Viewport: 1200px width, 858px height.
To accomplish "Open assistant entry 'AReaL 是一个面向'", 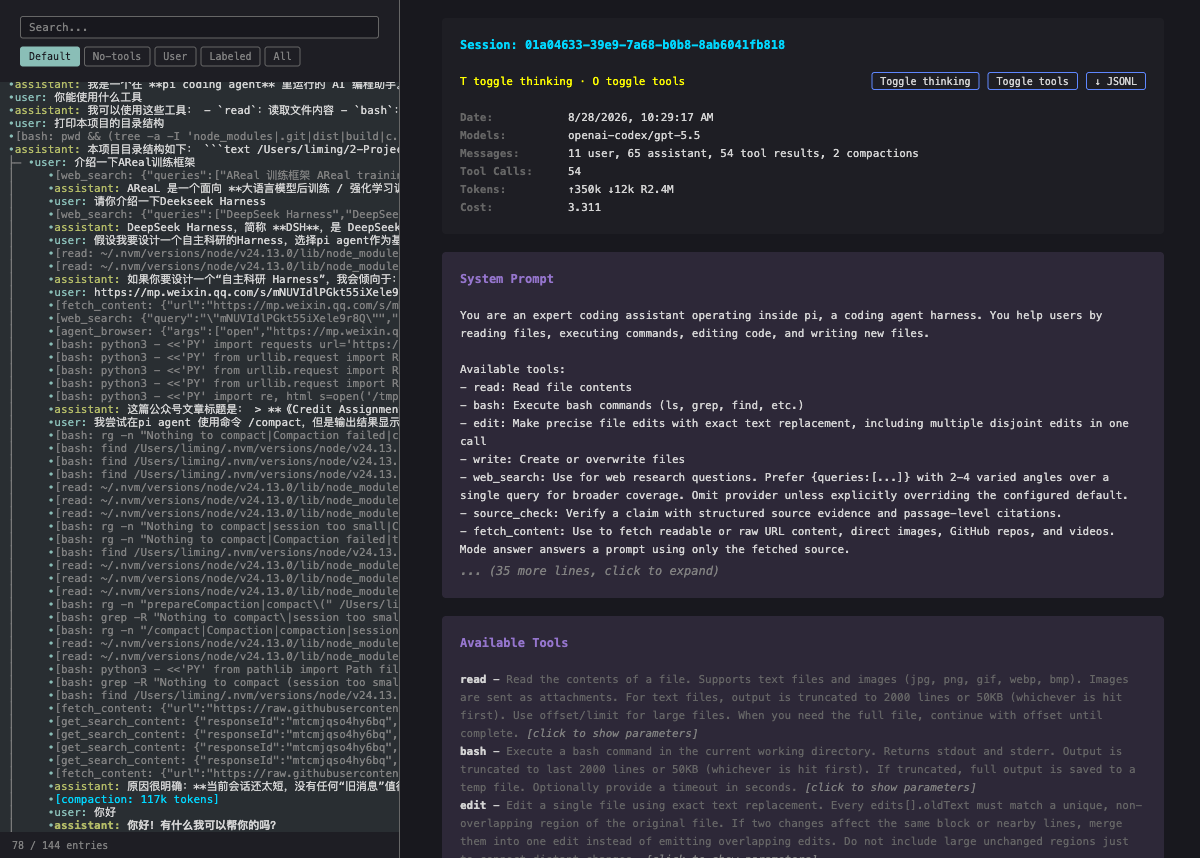I will 223,188.
